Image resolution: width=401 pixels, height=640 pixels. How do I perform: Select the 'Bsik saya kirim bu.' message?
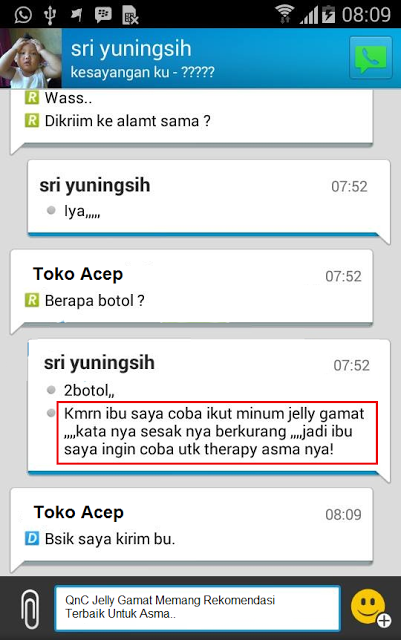(x=110, y=539)
